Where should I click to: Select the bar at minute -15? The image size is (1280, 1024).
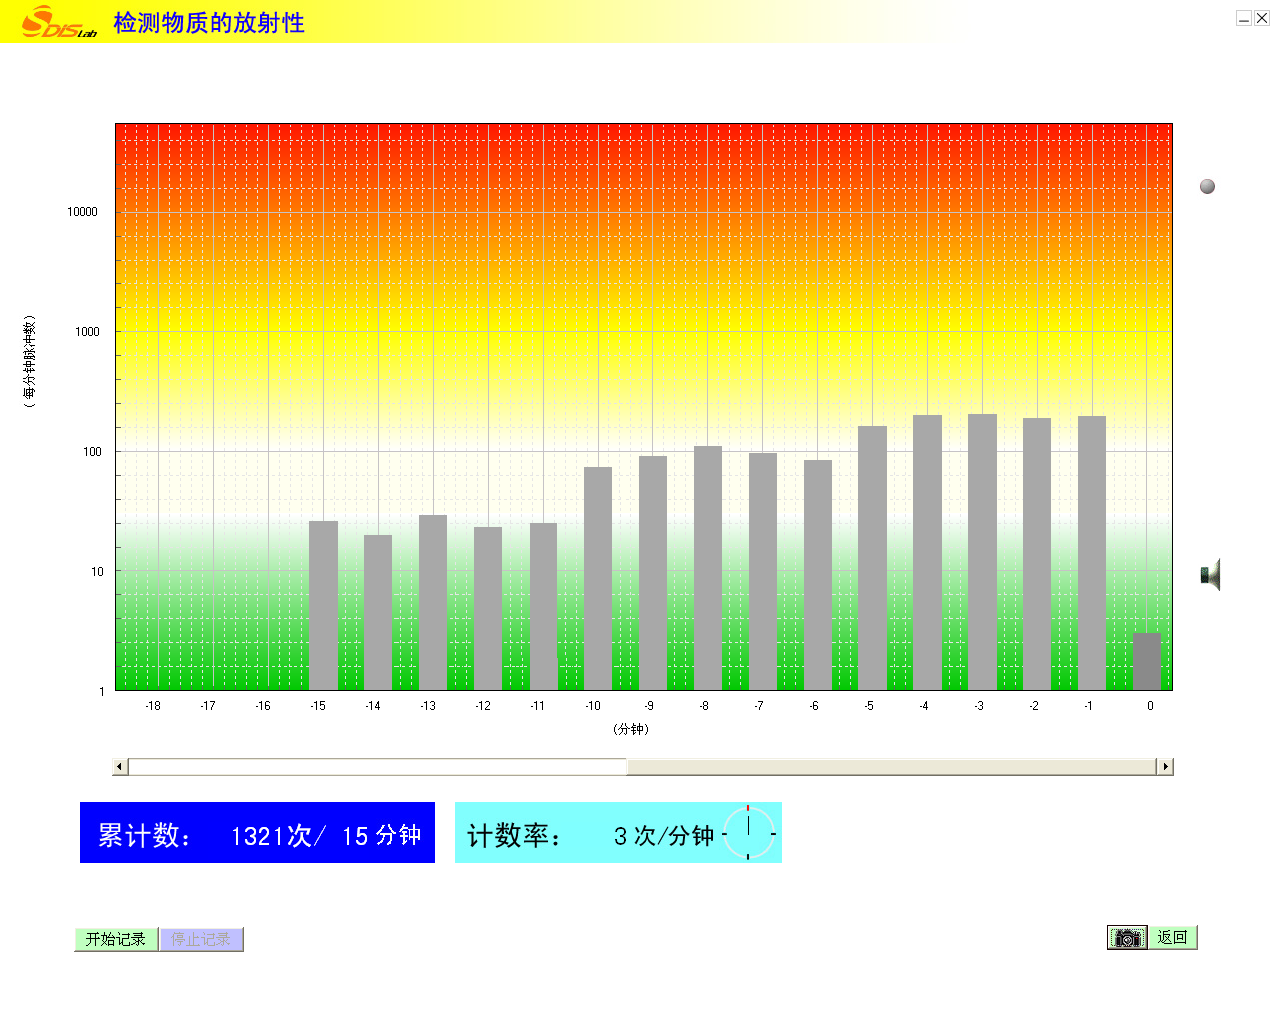[x=323, y=605]
